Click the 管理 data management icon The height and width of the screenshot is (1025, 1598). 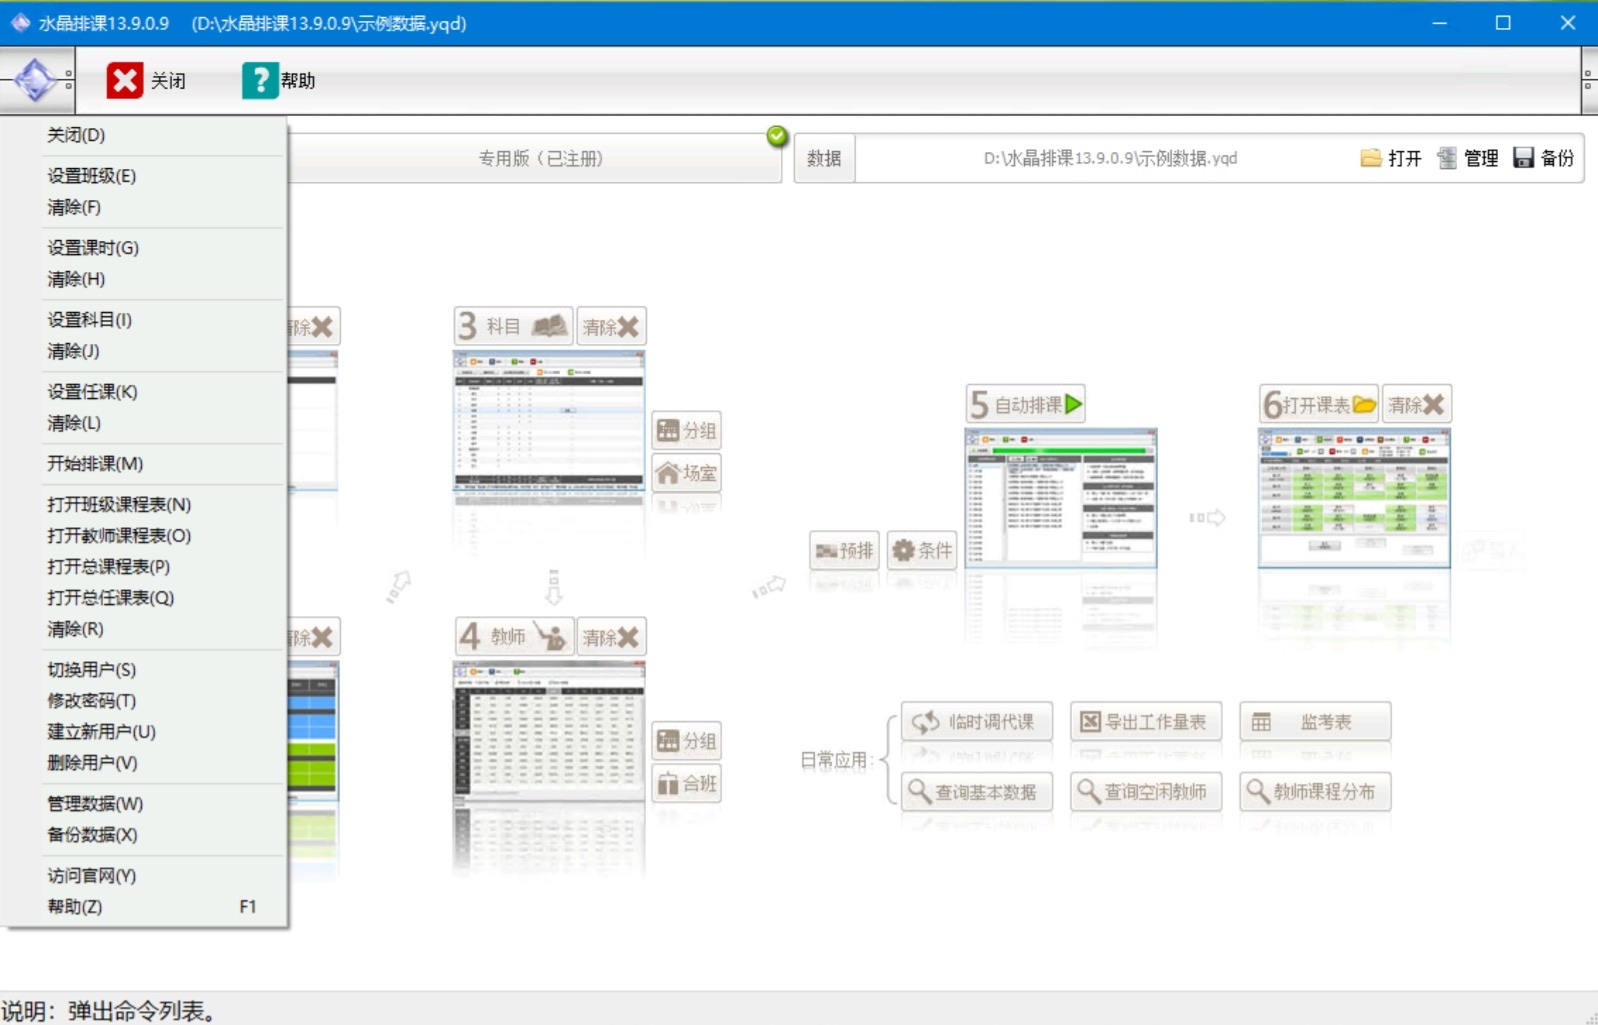[1447, 158]
